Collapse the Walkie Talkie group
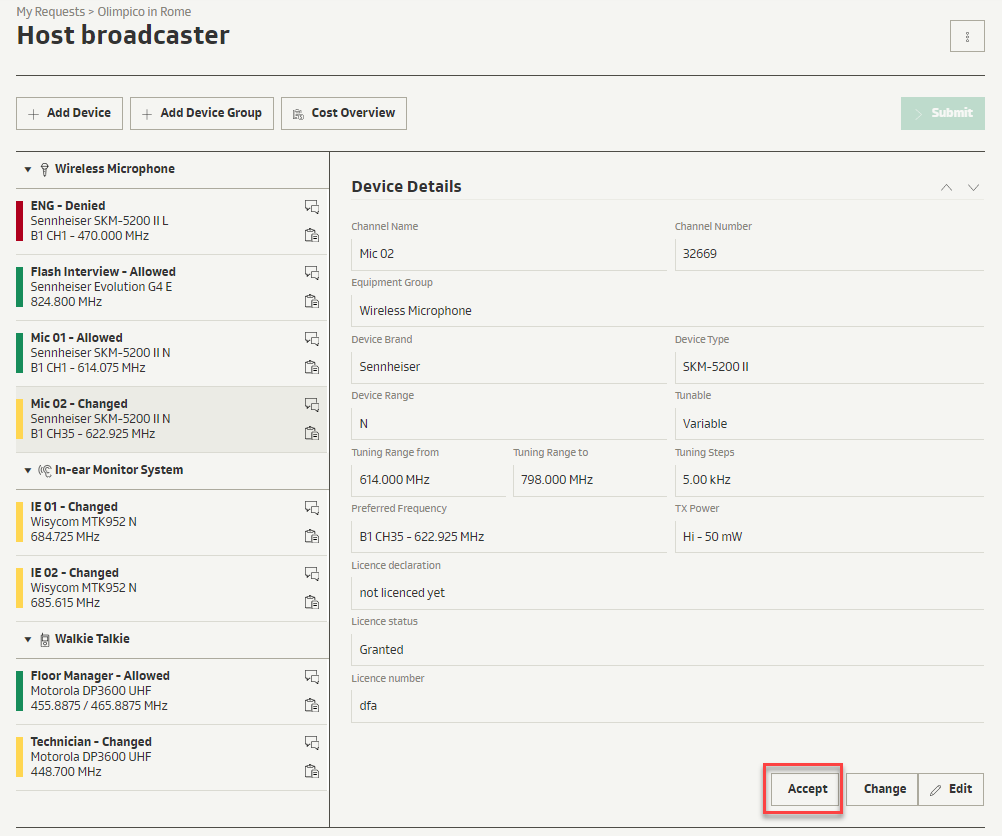Image resolution: width=1002 pixels, height=836 pixels. 28,640
